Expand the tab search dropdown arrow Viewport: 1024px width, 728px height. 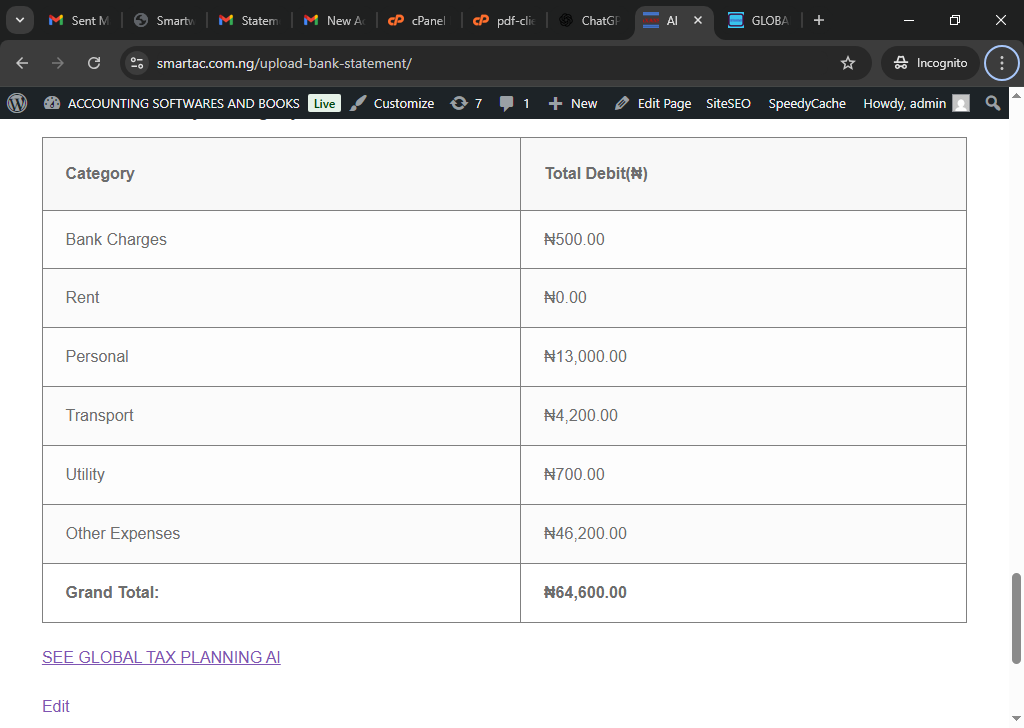(x=19, y=20)
